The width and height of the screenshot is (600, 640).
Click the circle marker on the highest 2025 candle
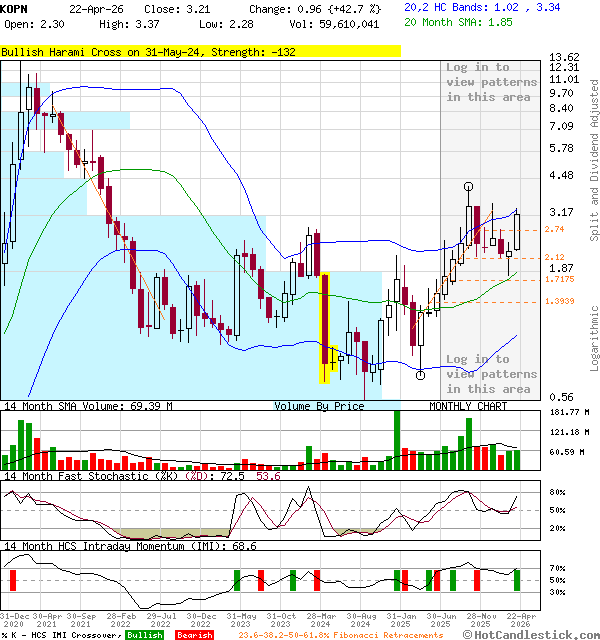[469, 187]
